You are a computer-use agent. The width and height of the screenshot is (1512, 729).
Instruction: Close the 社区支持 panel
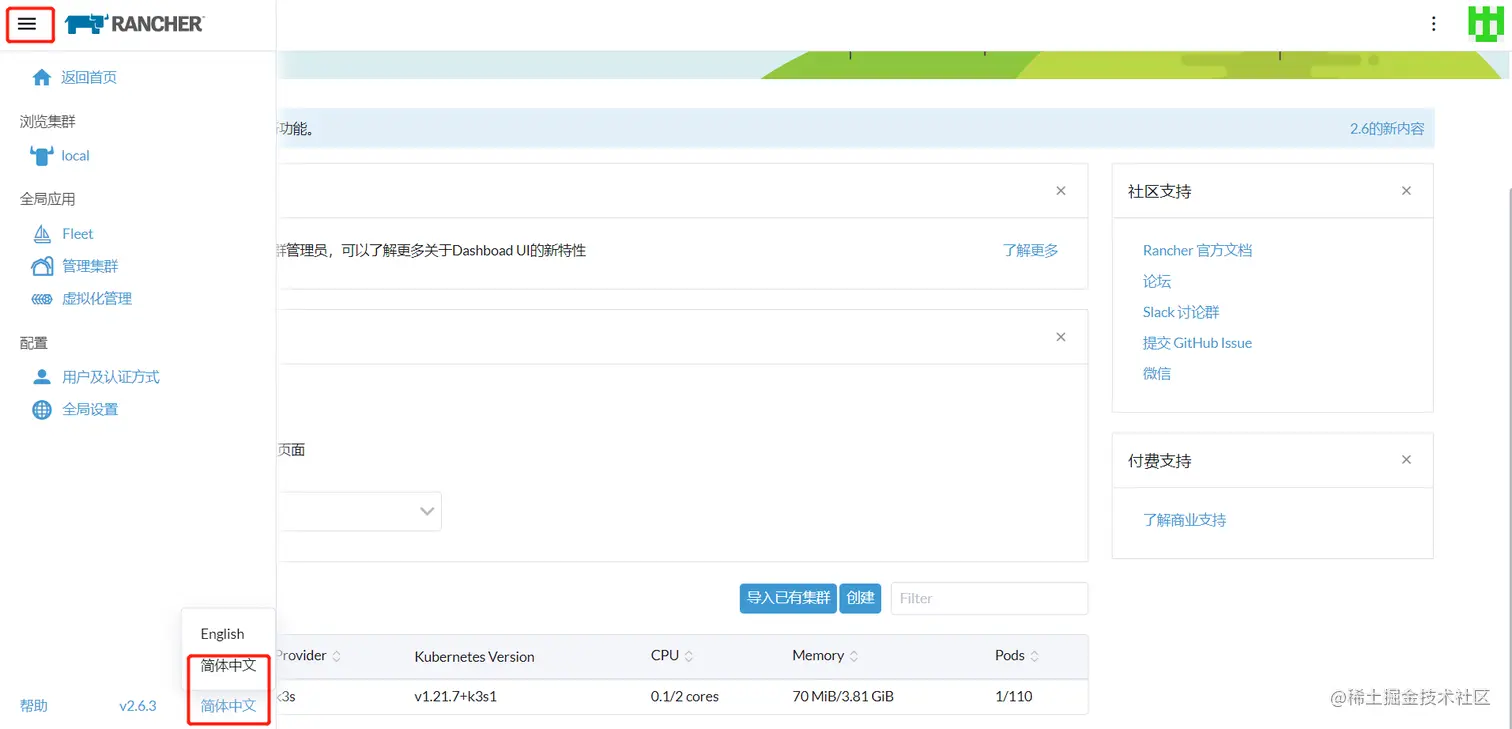[x=1406, y=191]
